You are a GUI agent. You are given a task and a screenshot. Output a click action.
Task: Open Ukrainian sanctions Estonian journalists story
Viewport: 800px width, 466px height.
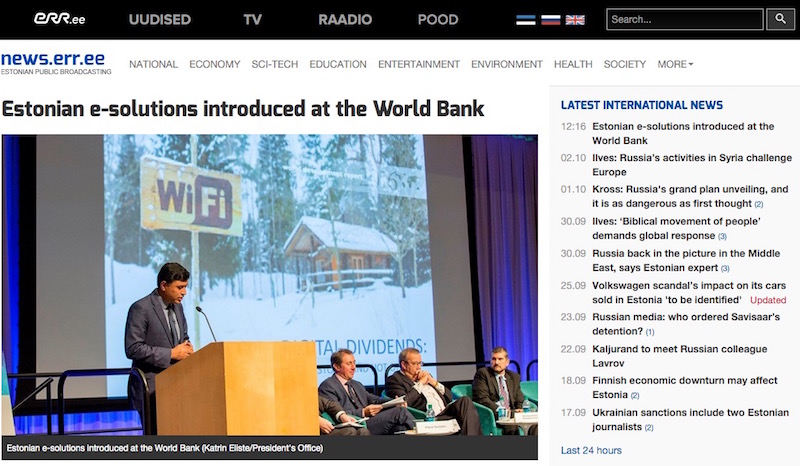pyautogui.click(x=690, y=420)
